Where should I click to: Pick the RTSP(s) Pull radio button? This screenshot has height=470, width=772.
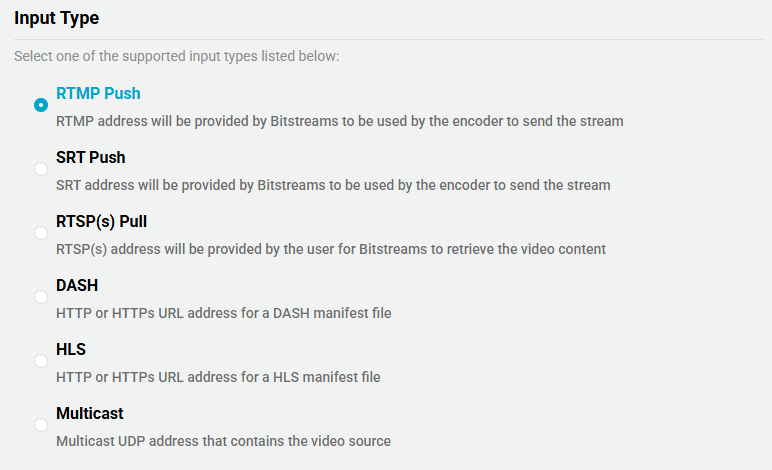(41, 233)
